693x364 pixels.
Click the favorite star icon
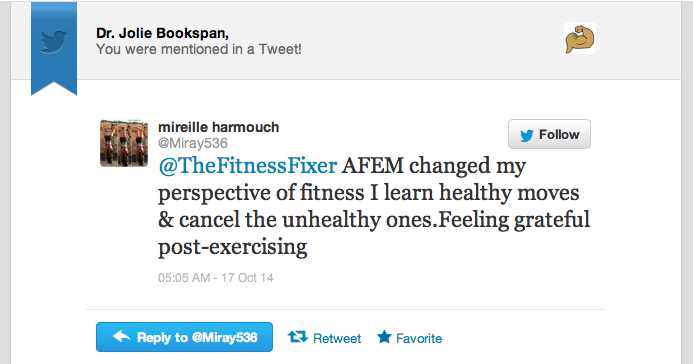click(384, 337)
